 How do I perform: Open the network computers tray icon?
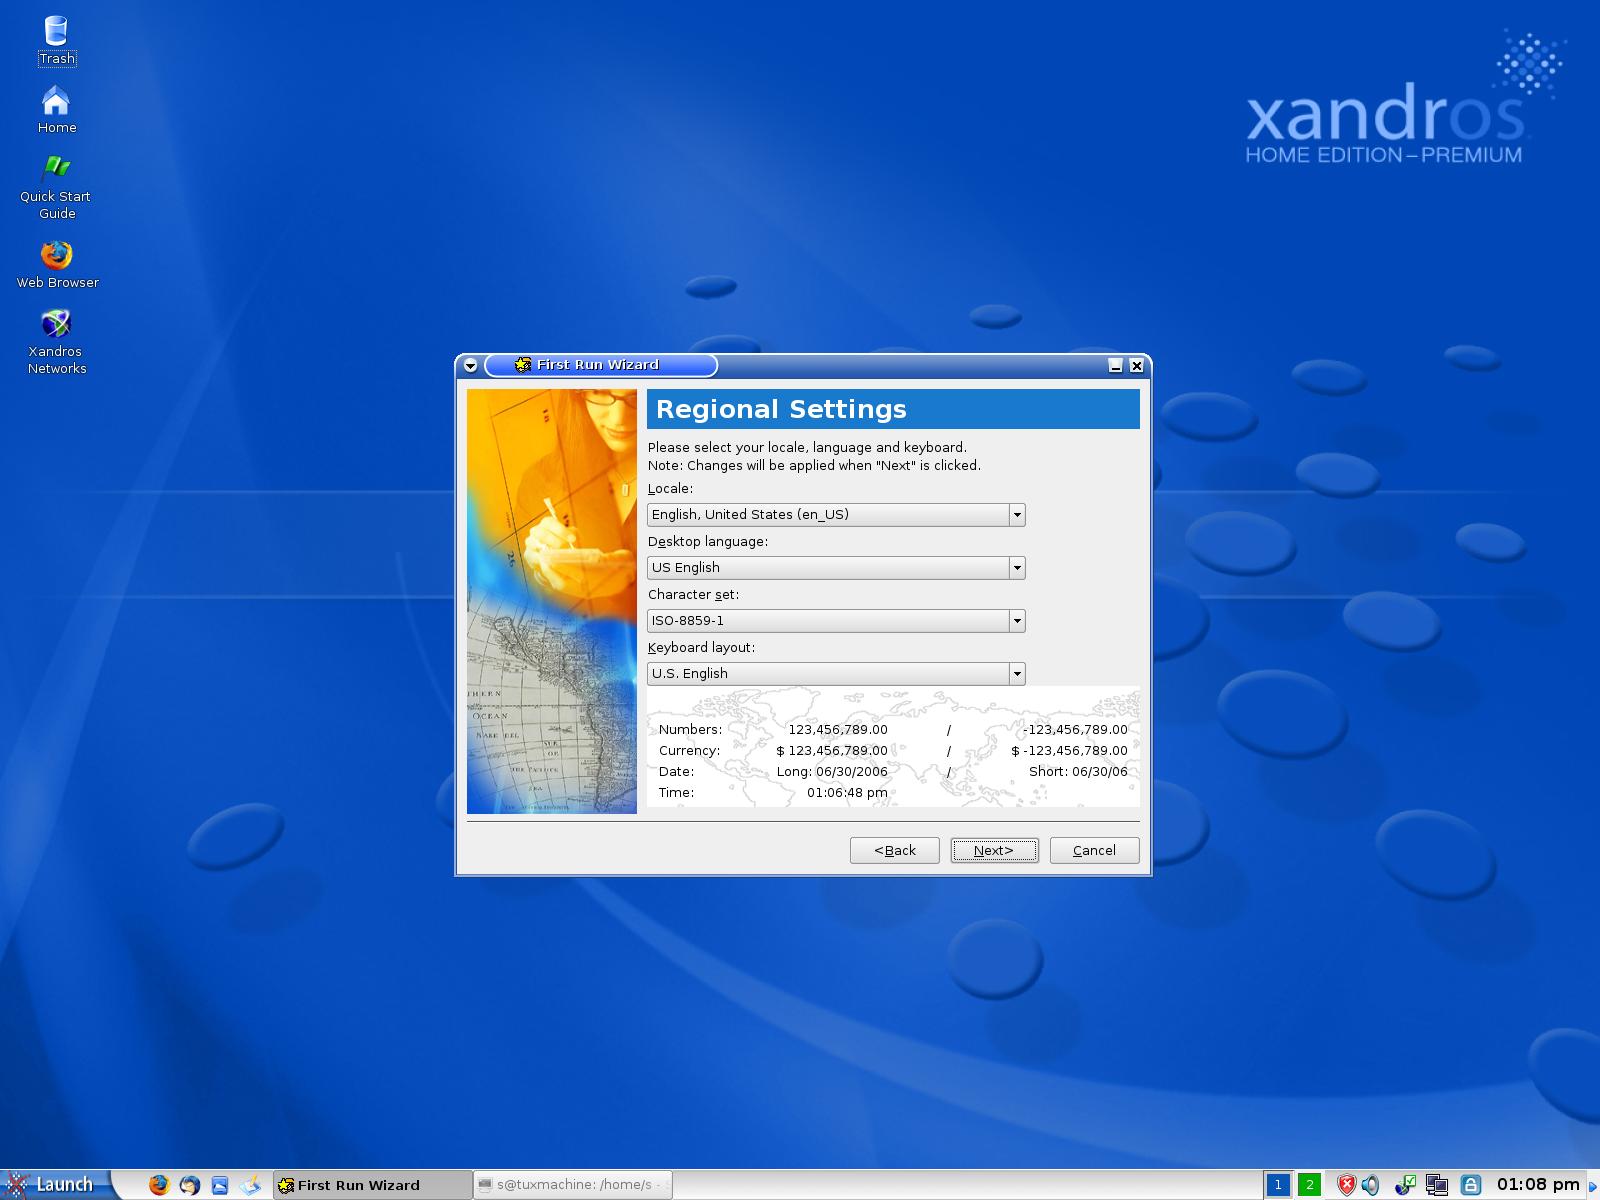pyautogui.click(x=1437, y=1185)
